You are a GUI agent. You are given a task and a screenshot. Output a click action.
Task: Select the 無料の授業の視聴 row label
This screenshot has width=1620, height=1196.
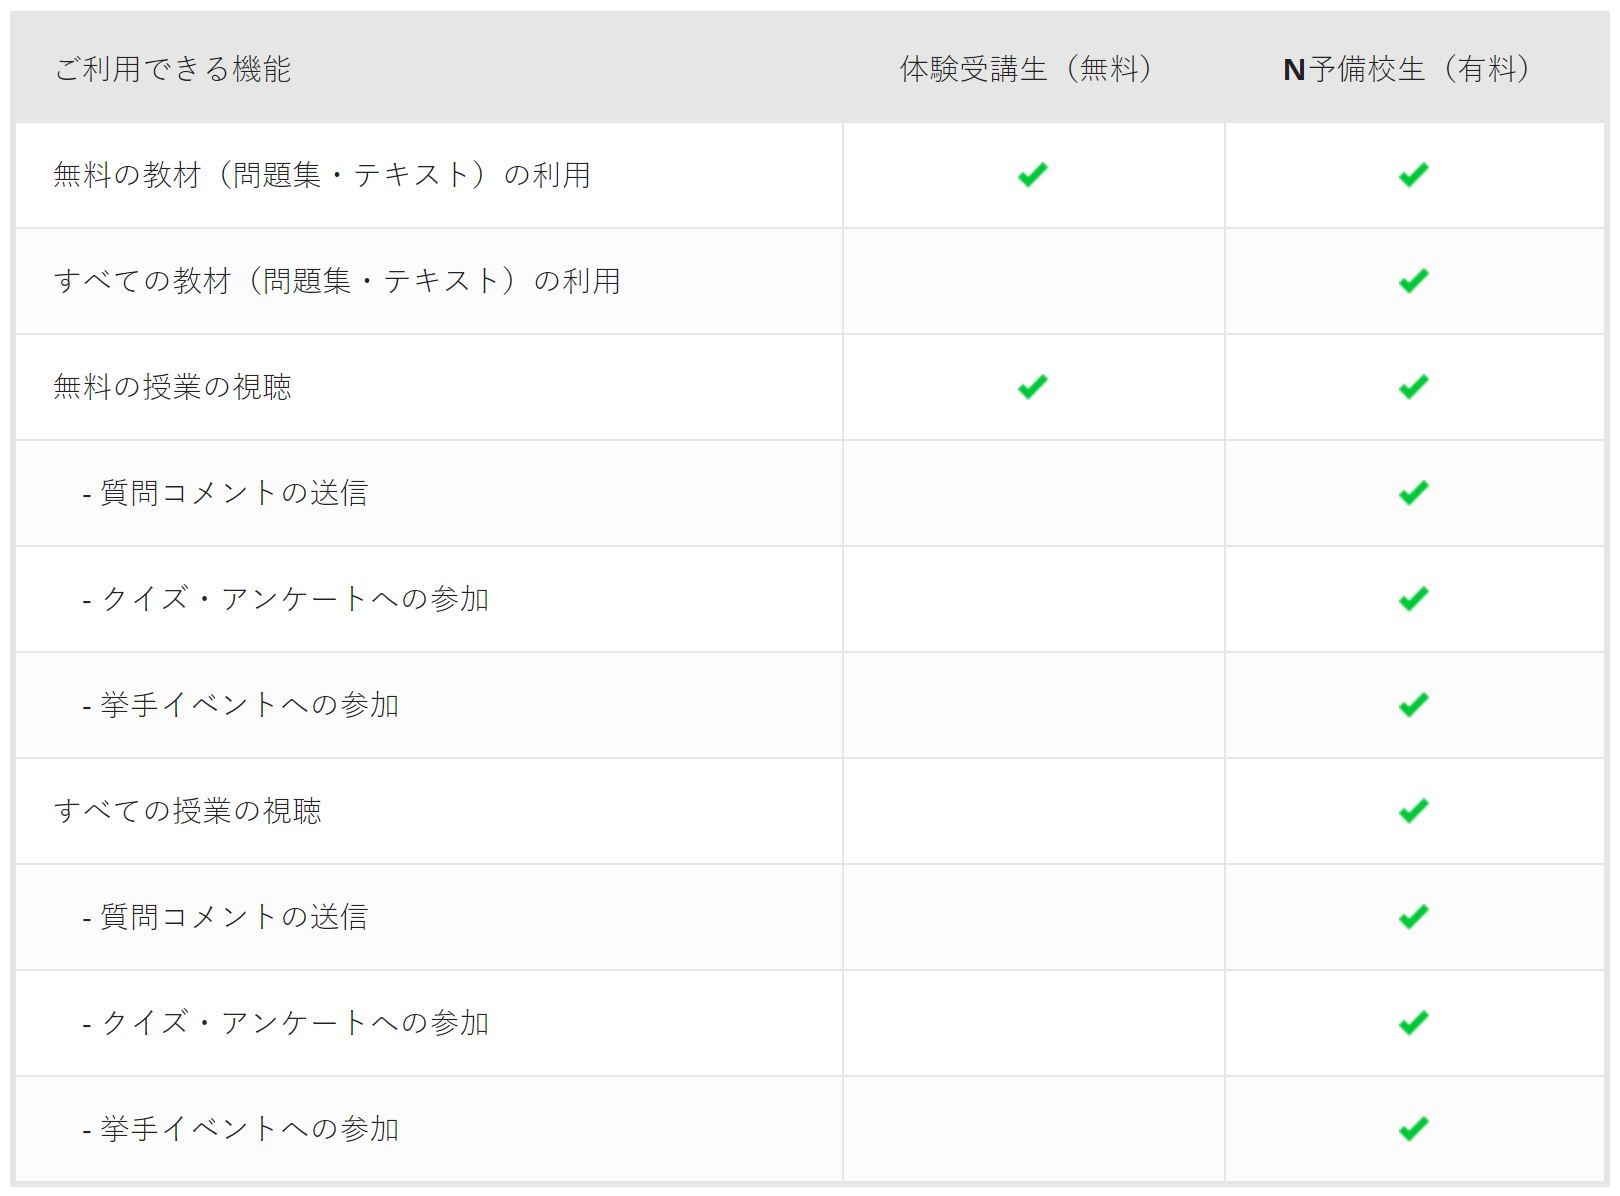172,387
